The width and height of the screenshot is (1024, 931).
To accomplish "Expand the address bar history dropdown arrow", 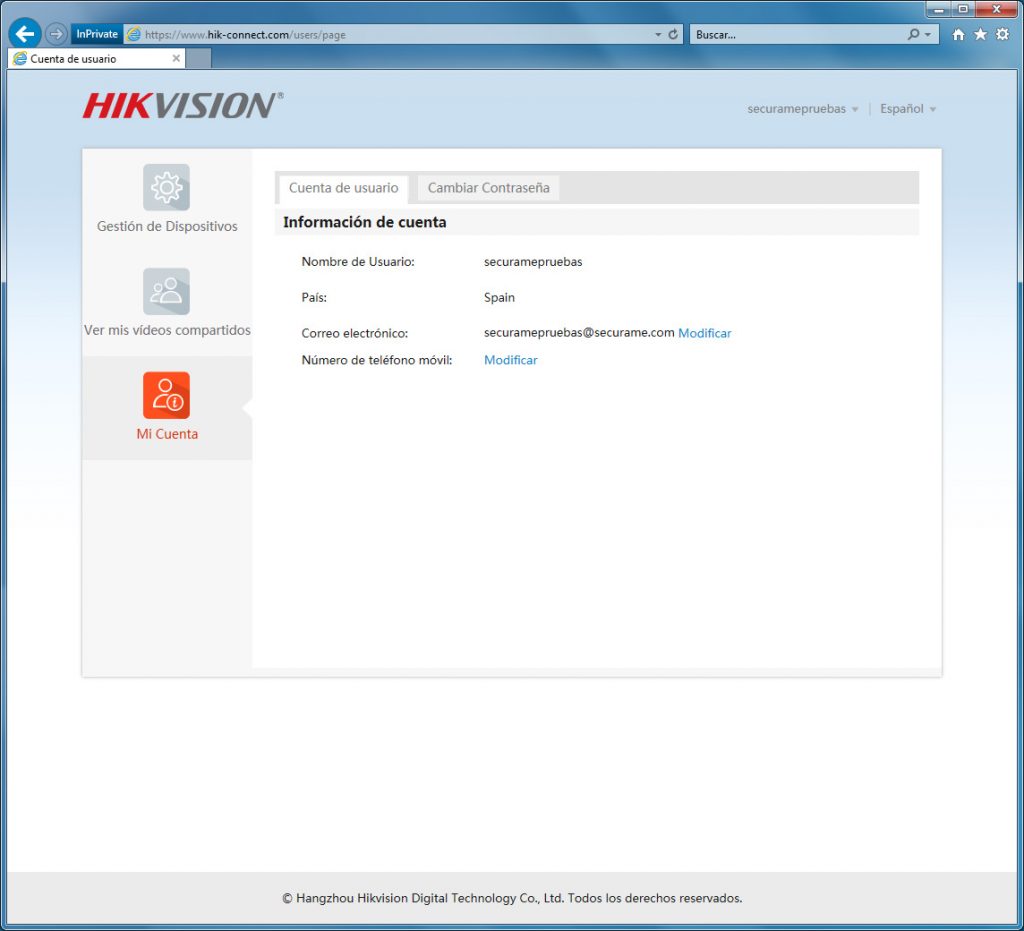I will coord(658,35).
